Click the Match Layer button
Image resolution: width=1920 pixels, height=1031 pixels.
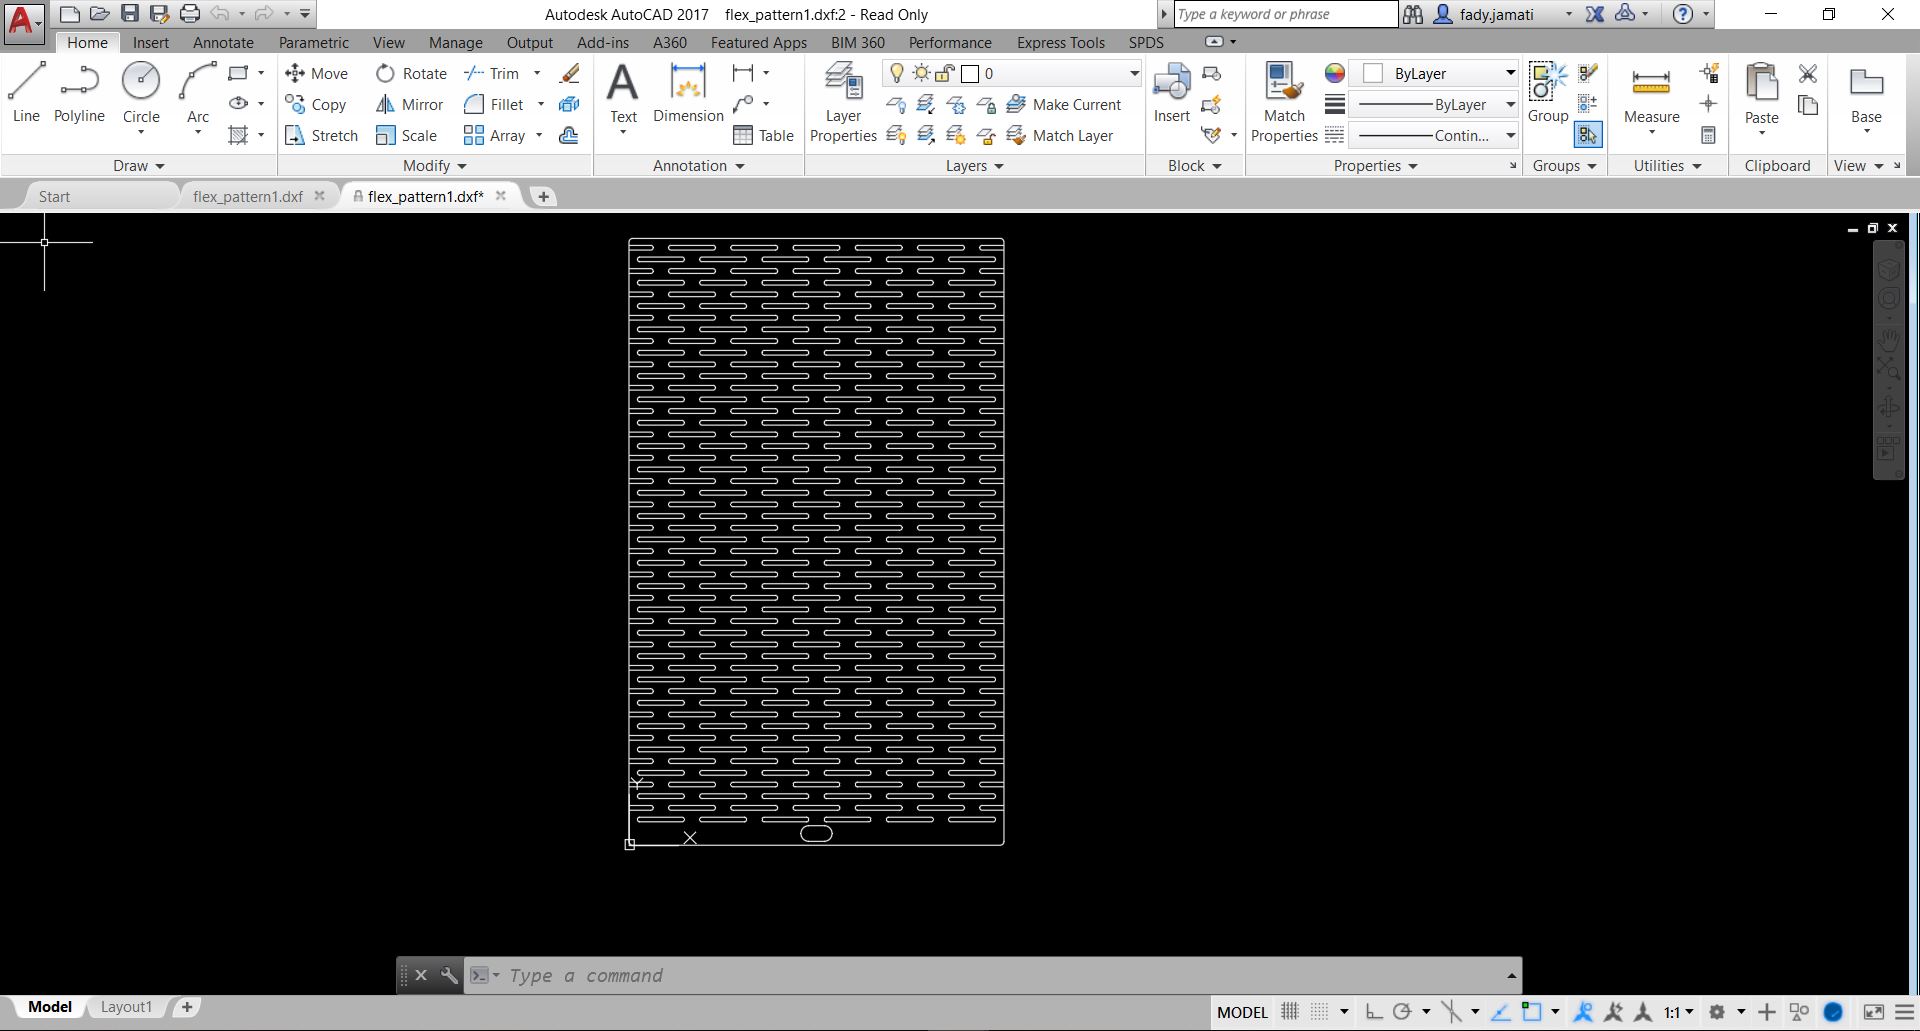click(1060, 135)
